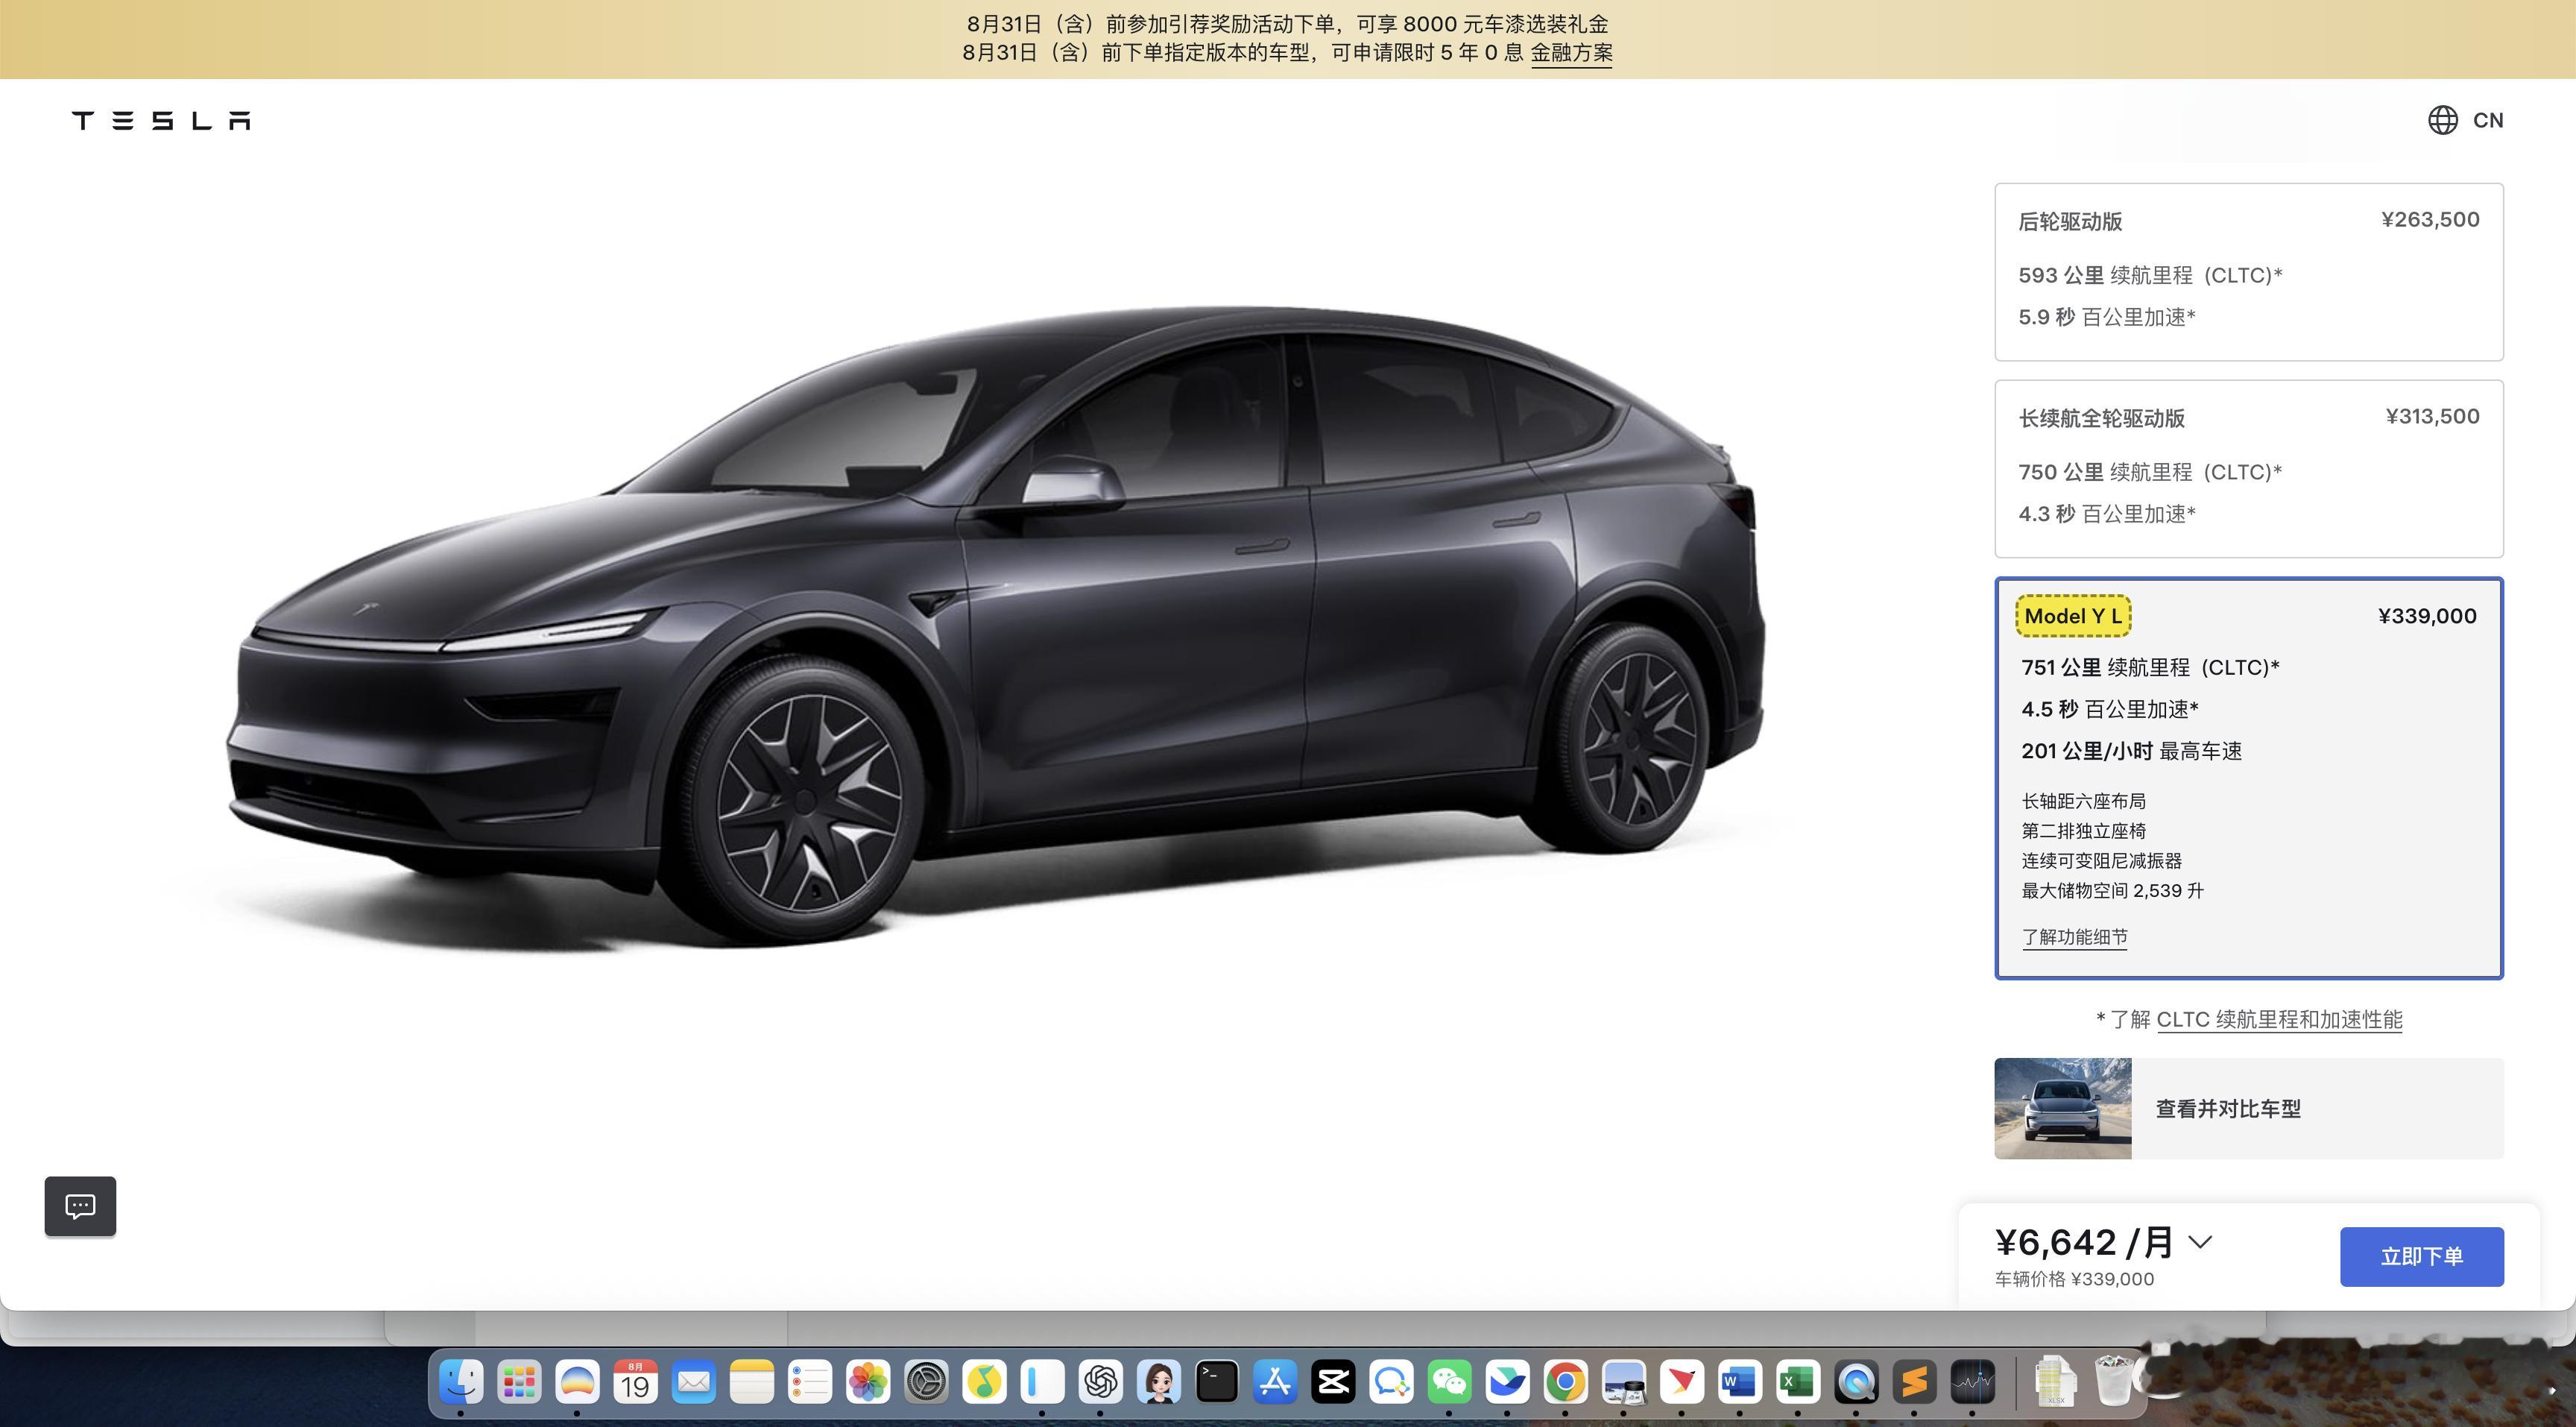Open the CLTC 续航里程和加速性能 link
This screenshot has height=1427, width=2576.
[2279, 1020]
